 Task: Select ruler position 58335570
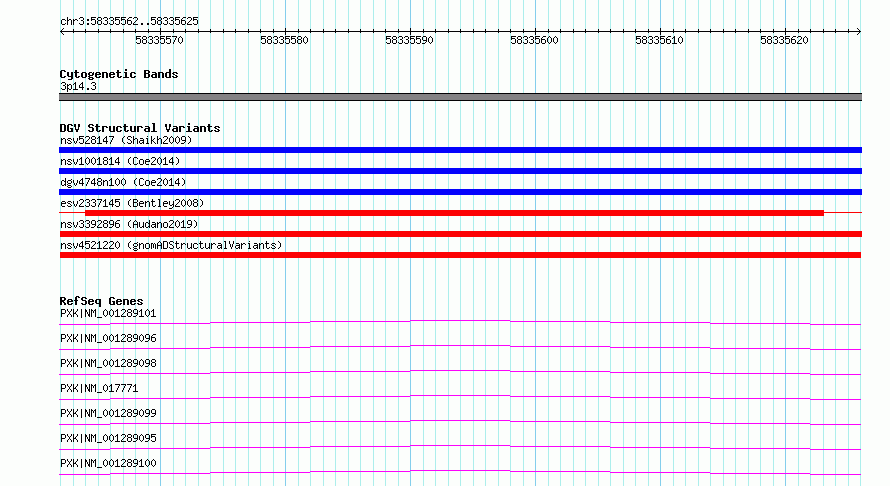[159, 40]
